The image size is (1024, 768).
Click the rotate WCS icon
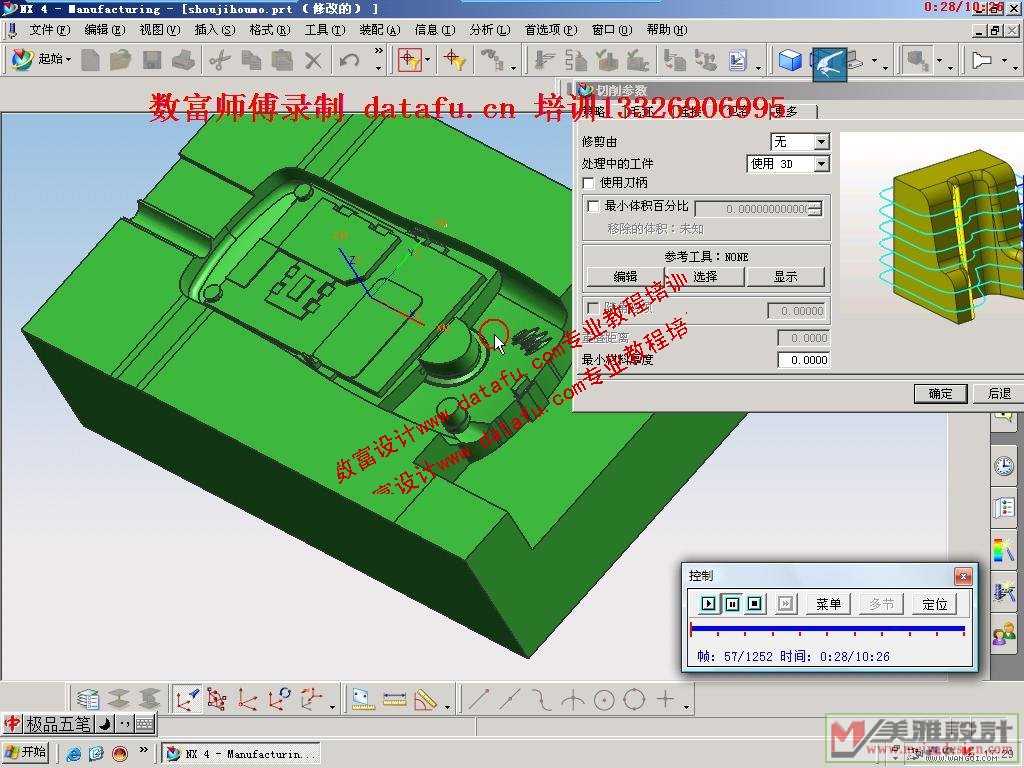click(280, 699)
